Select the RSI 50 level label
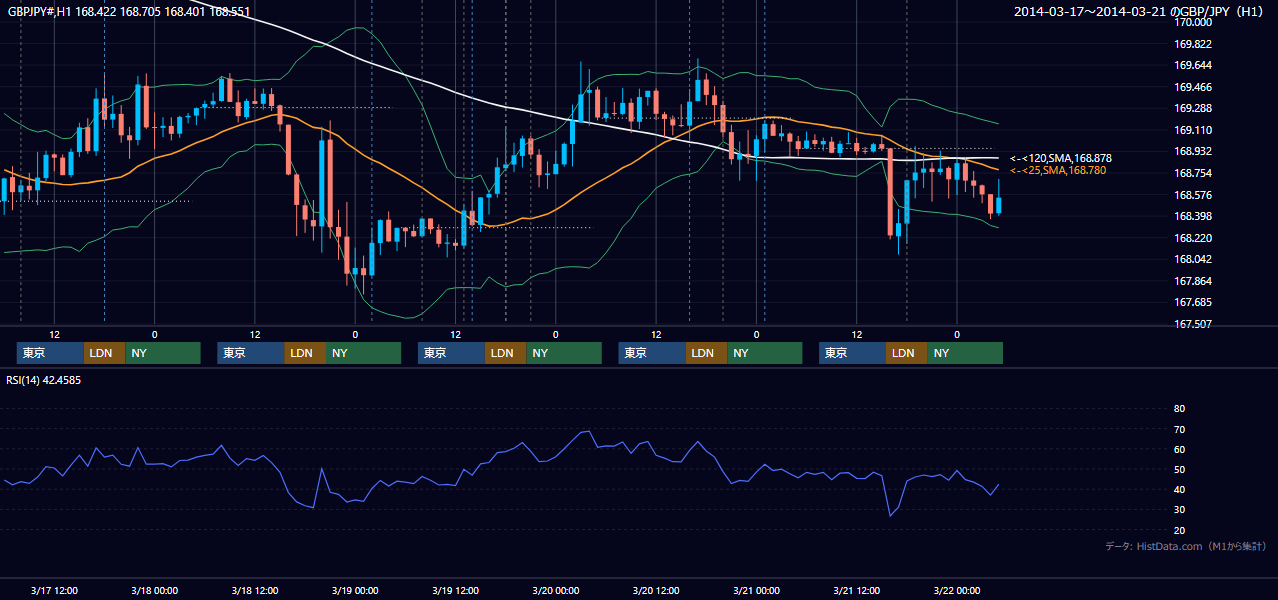This screenshot has height=600, width=1278. click(1179, 469)
